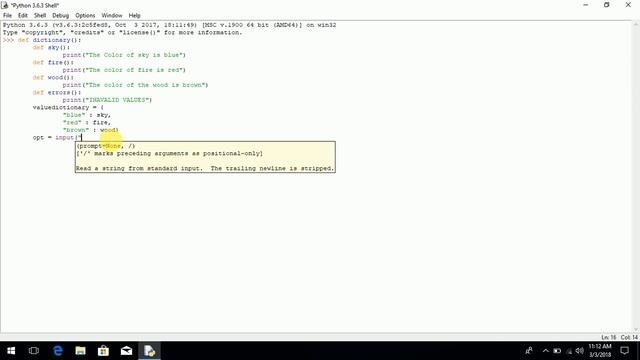Click the 'Read a string from standard input' tooltip line
The image size is (640, 360).
point(205,168)
